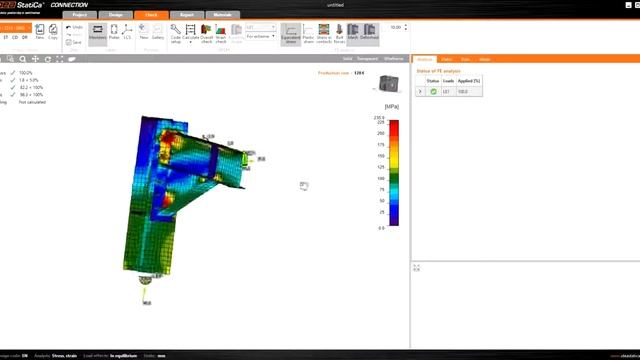Viewport: 640px width, 360px height.
Task: Click the zoom-all fit view icon
Action: coord(60,59)
